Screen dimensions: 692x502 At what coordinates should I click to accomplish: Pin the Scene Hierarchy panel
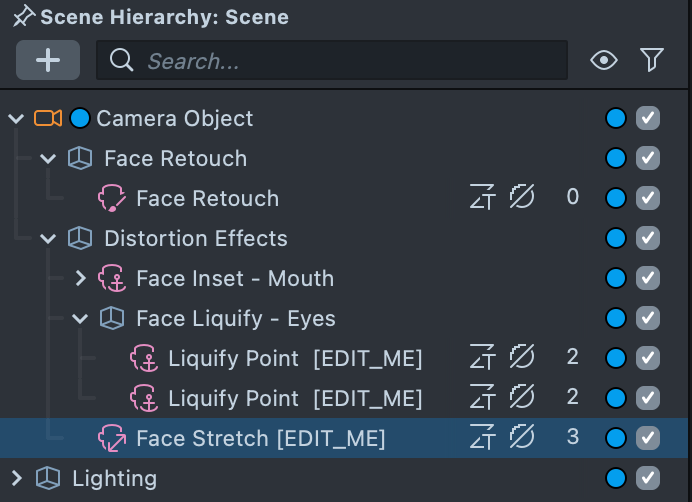(x=22, y=16)
